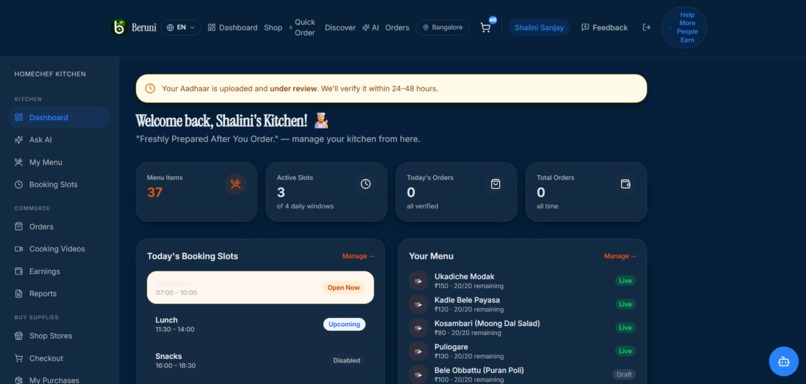Click Manage link for Today's Booking Slots
This screenshot has width=806, height=384.
(358, 256)
